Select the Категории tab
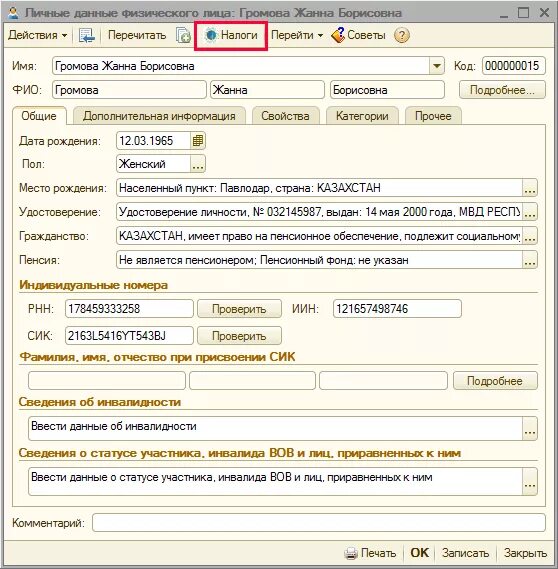Screen dimensions: 558x569 [x=362, y=116]
